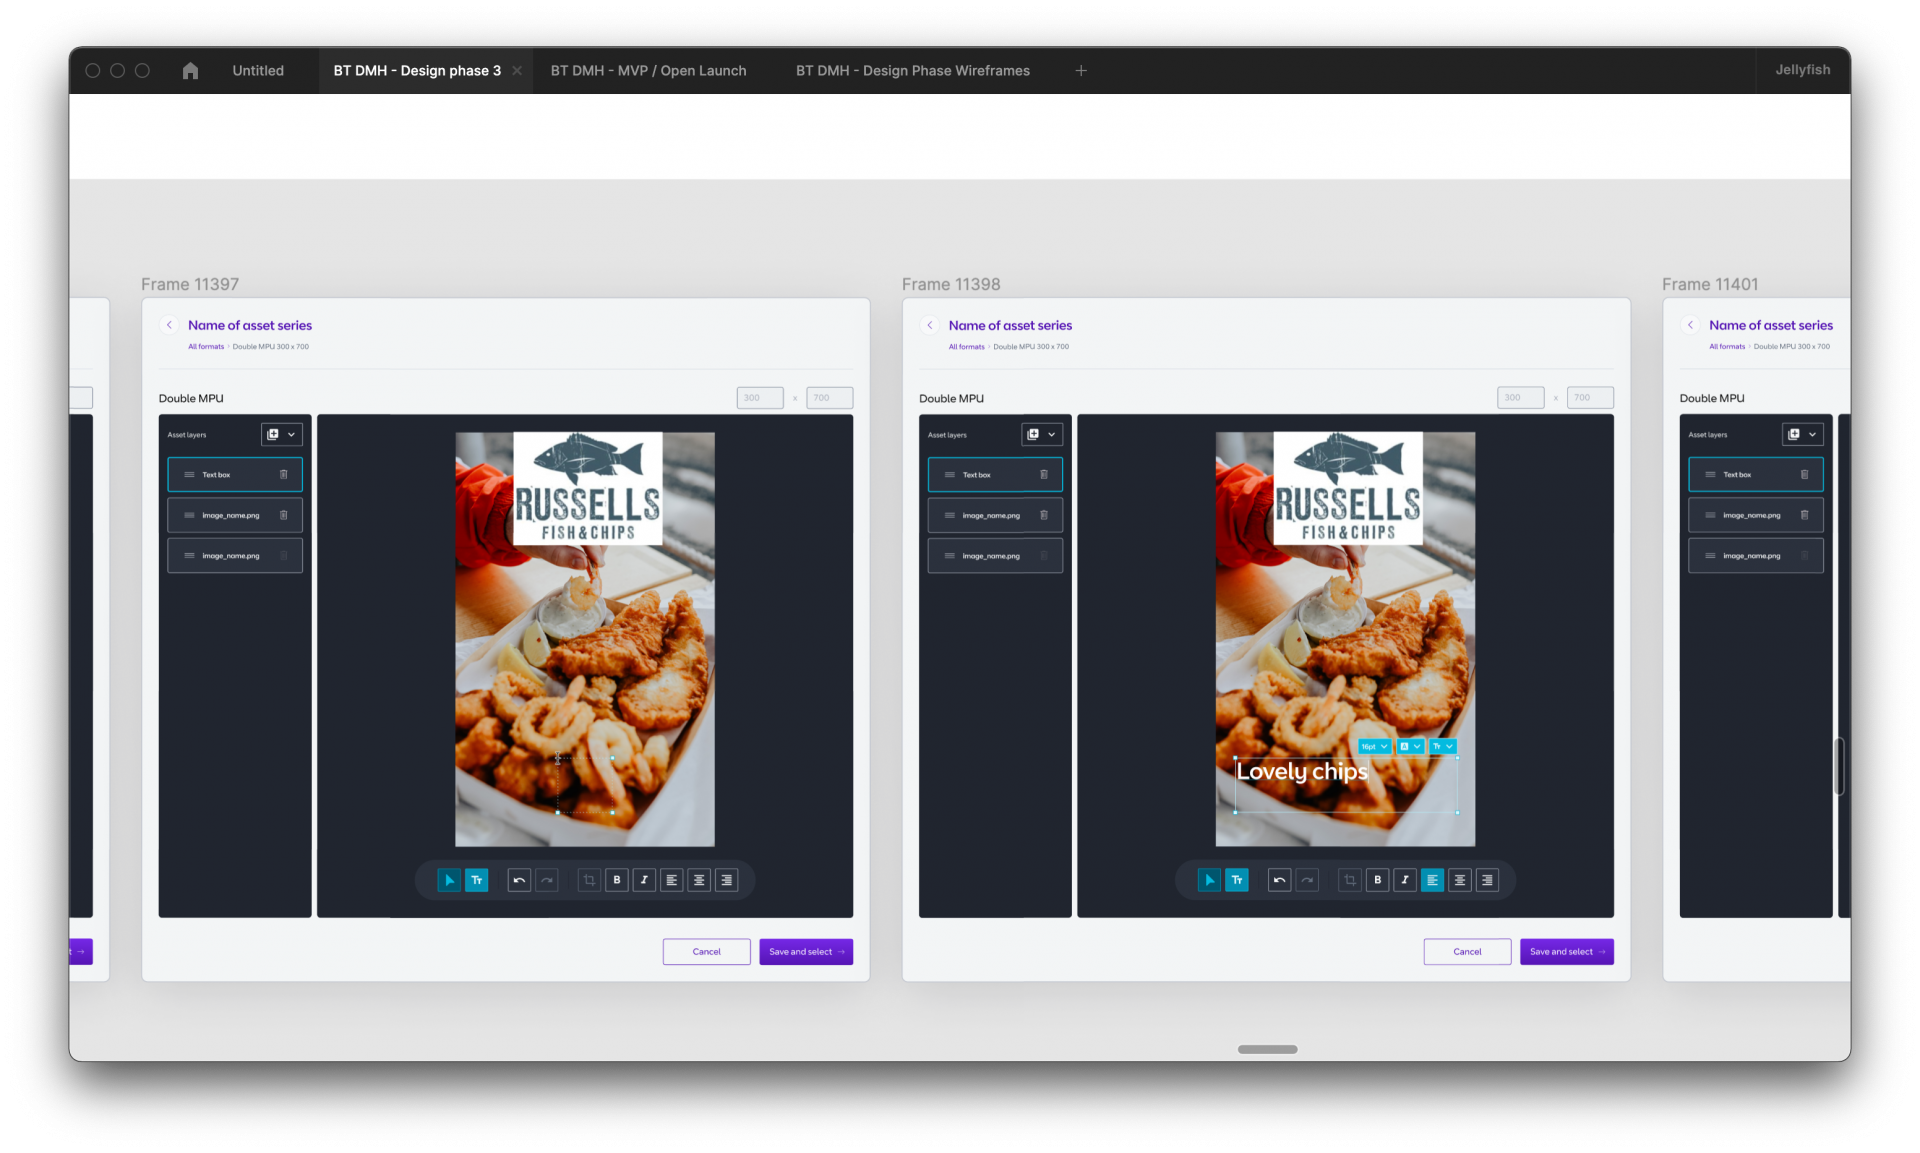
Task: Toggle italic in Frame 11397 toolbar
Action: click(x=644, y=880)
